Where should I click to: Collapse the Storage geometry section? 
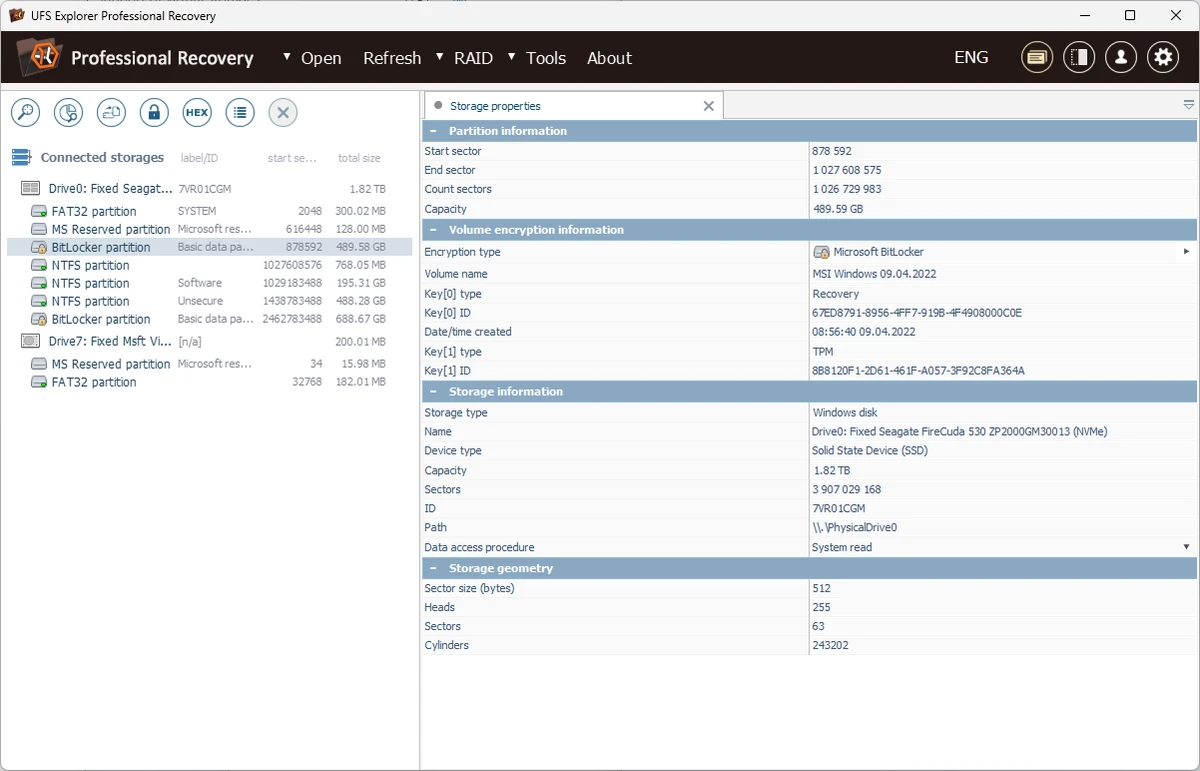tap(433, 568)
